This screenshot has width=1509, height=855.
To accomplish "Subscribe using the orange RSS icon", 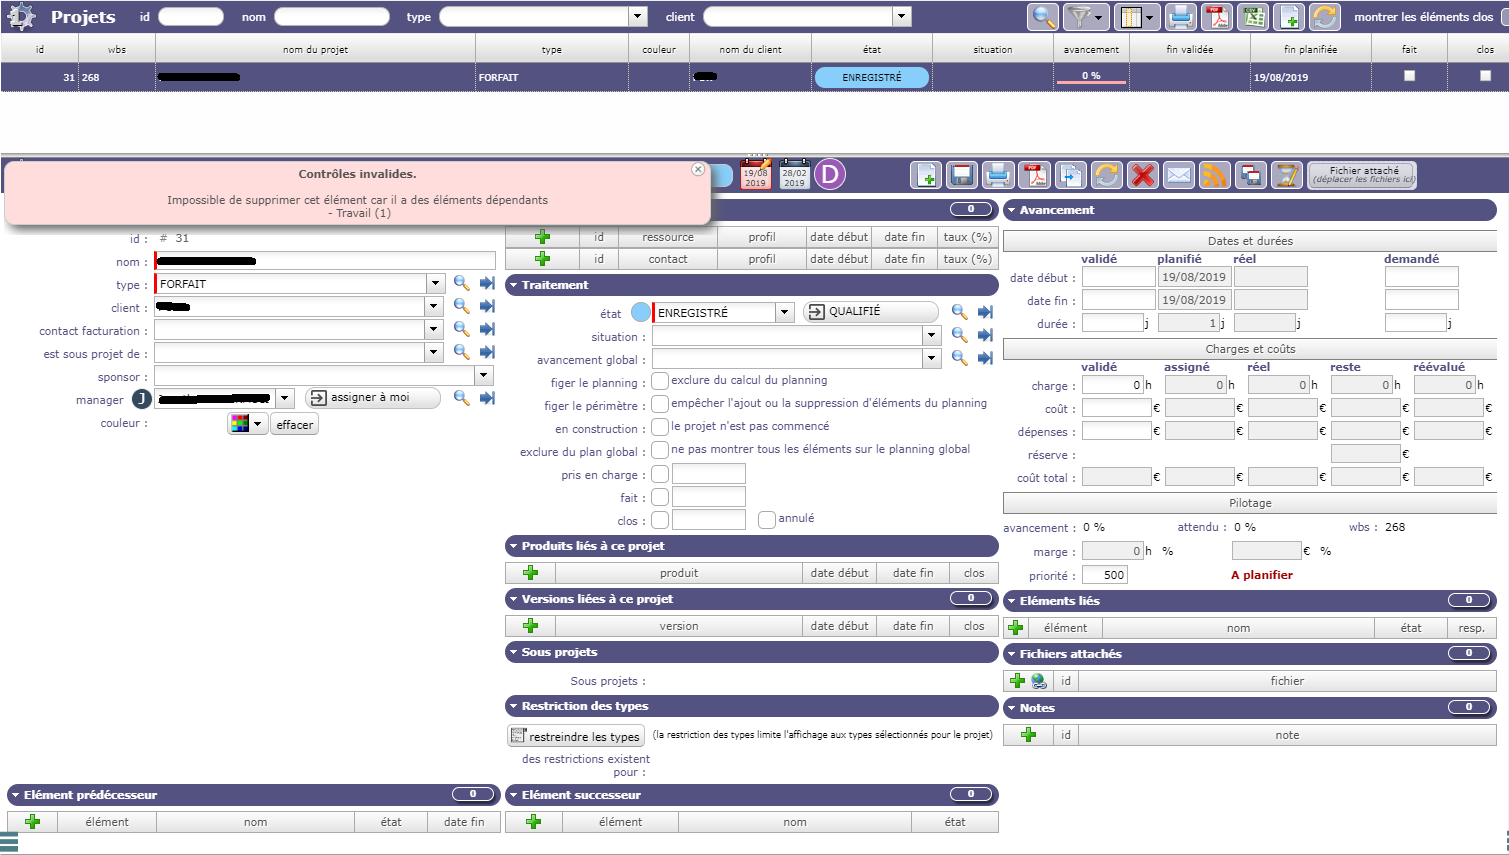I will click(1215, 175).
